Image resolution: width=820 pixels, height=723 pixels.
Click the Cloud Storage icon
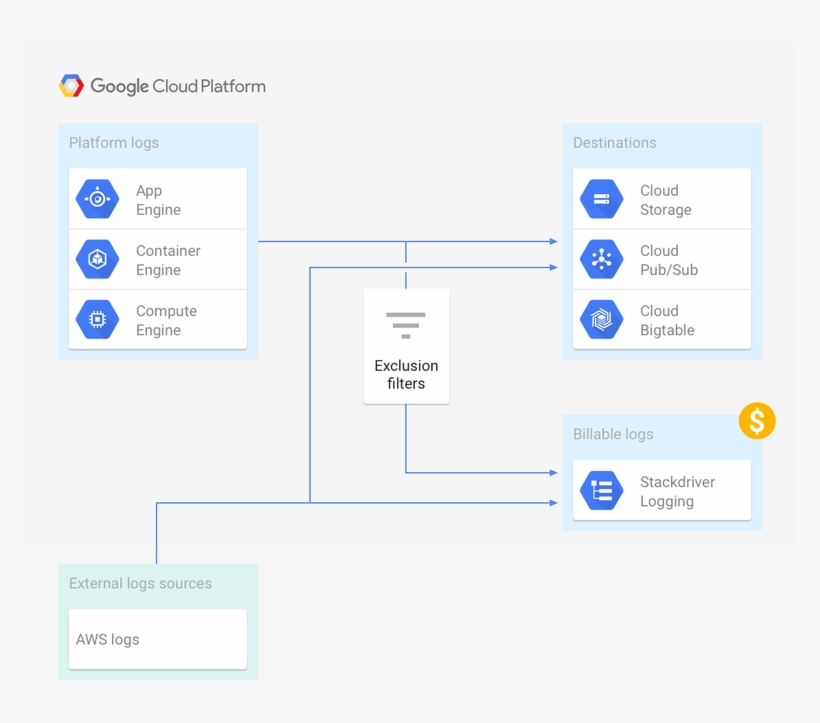(x=601, y=197)
